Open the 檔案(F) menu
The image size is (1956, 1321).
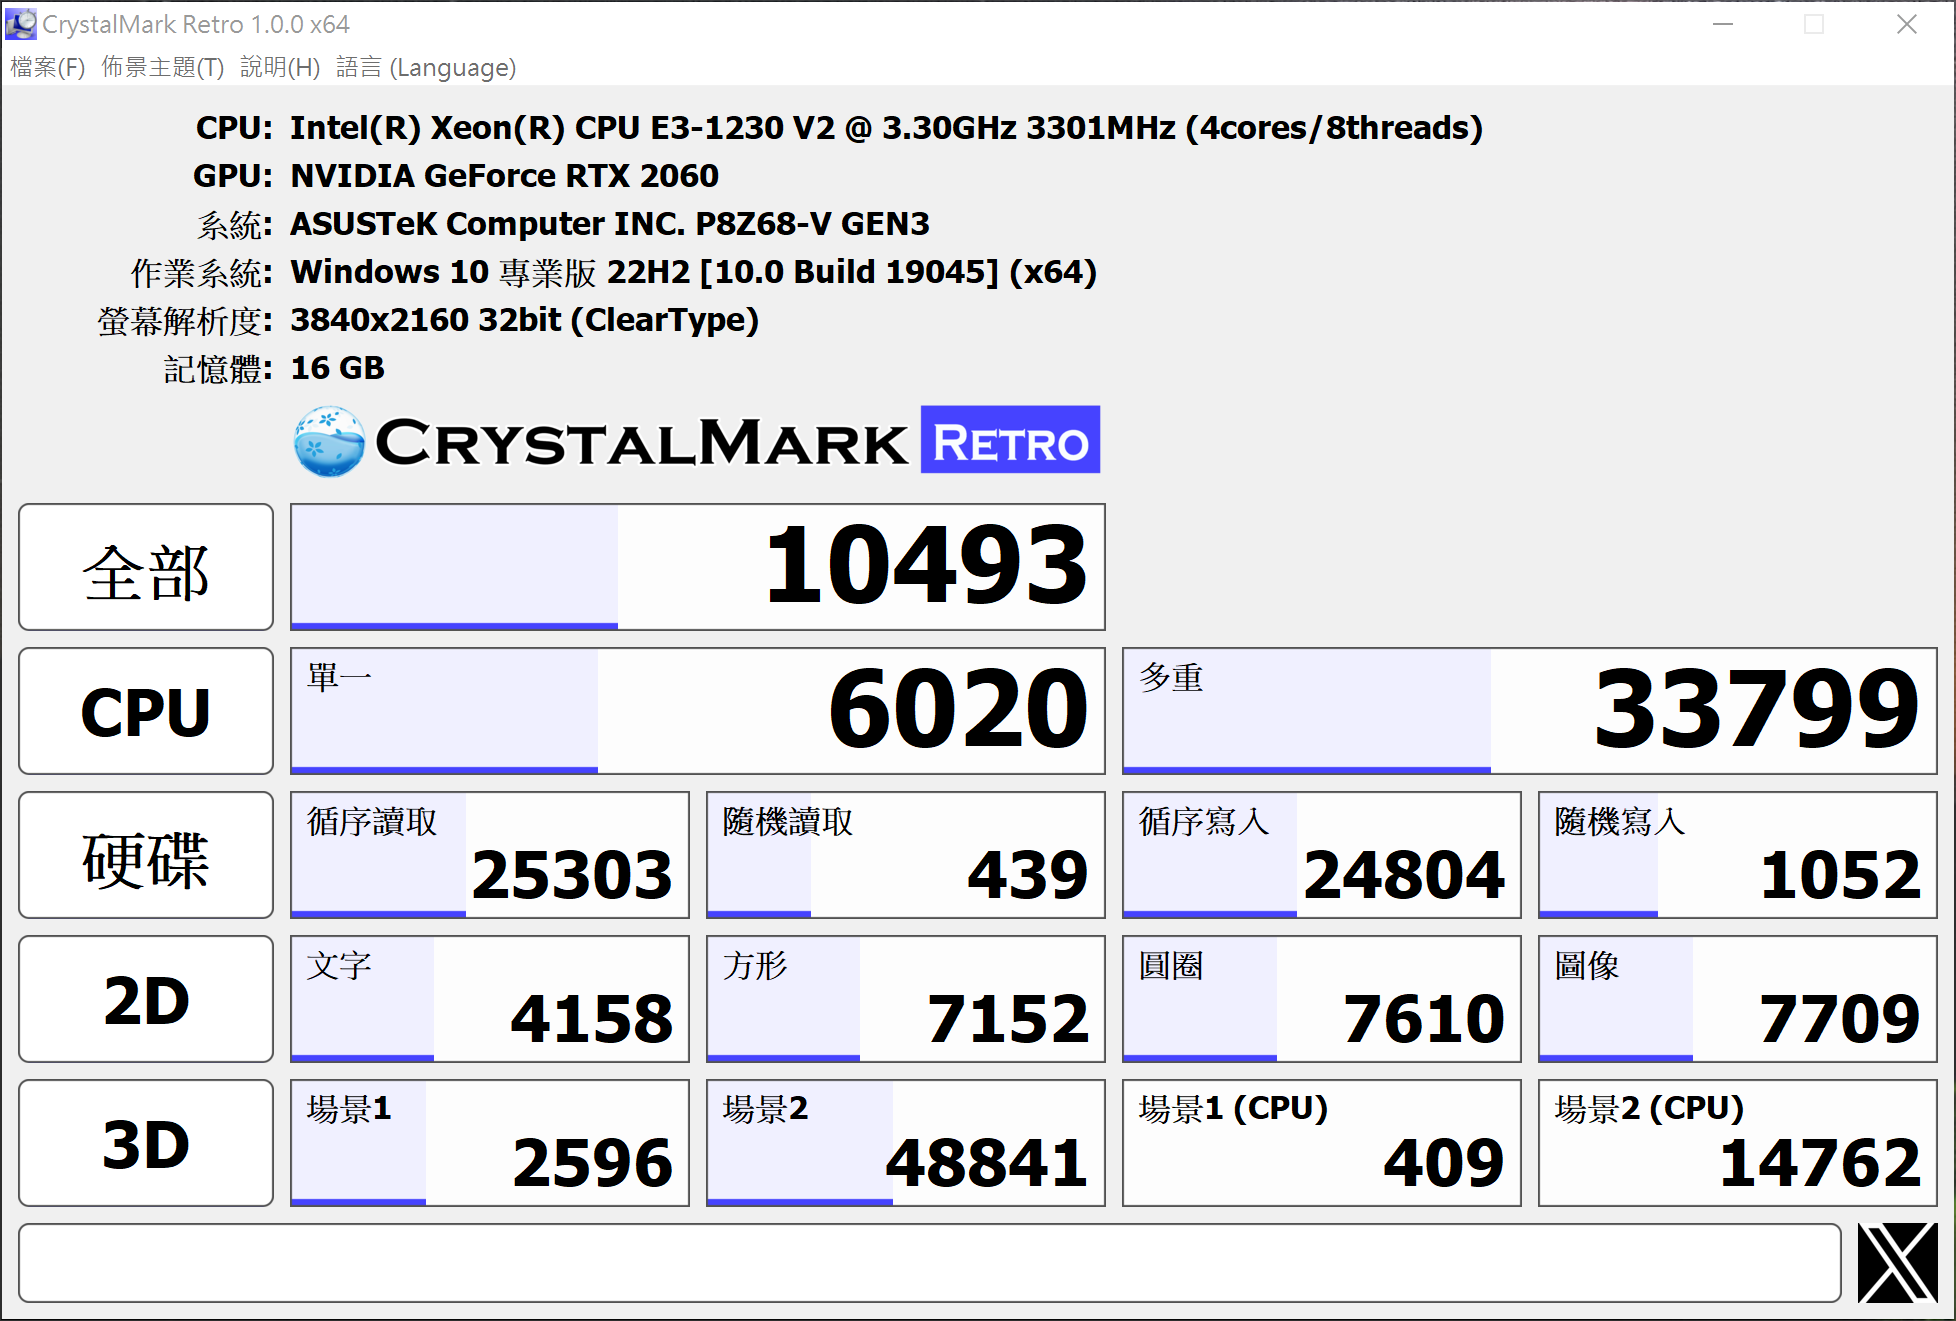[x=47, y=67]
